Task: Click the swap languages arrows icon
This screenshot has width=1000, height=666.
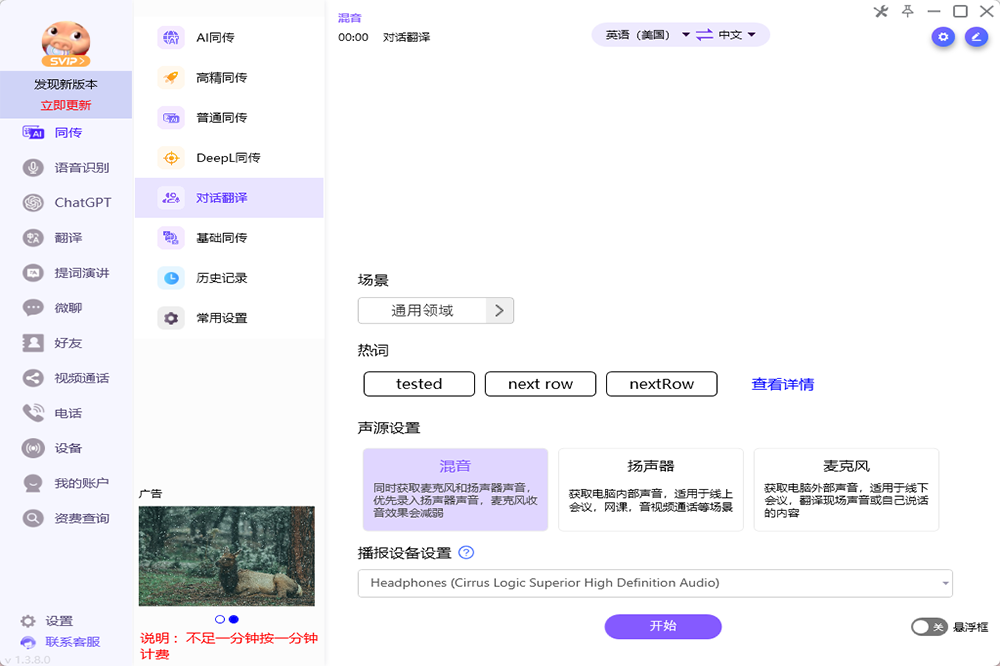Action: [705, 35]
